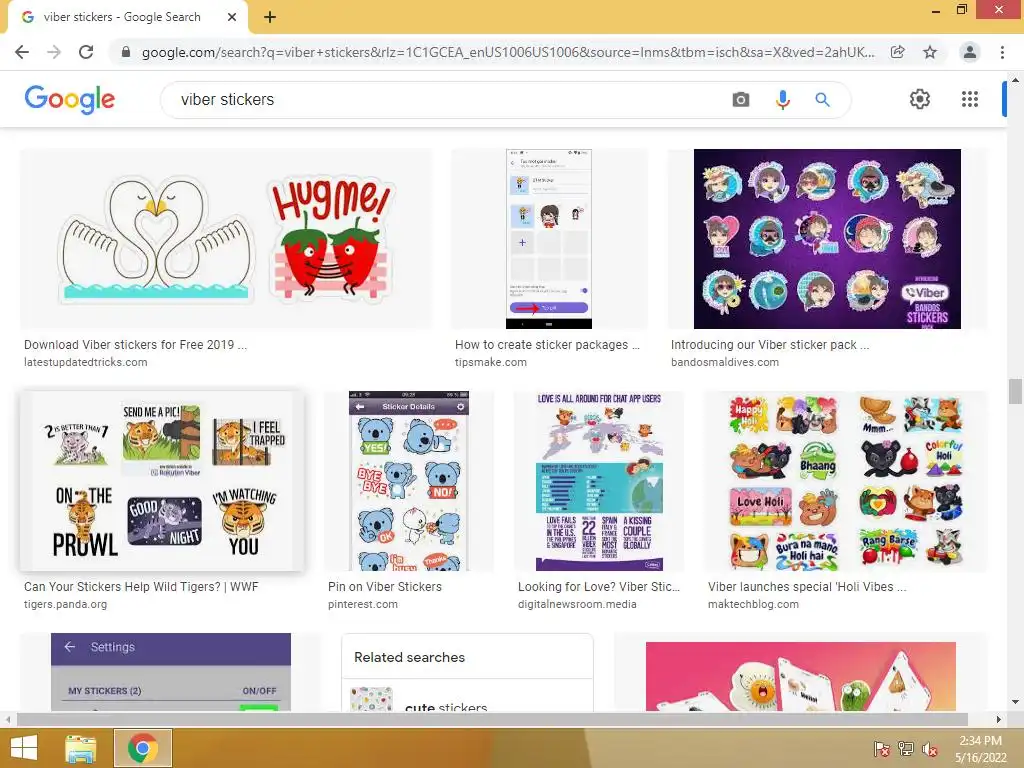The width and height of the screenshot is (1024, 768).
Task: Open Looking for Love? Viber Stic... link
Action: (x=599, y=587)
